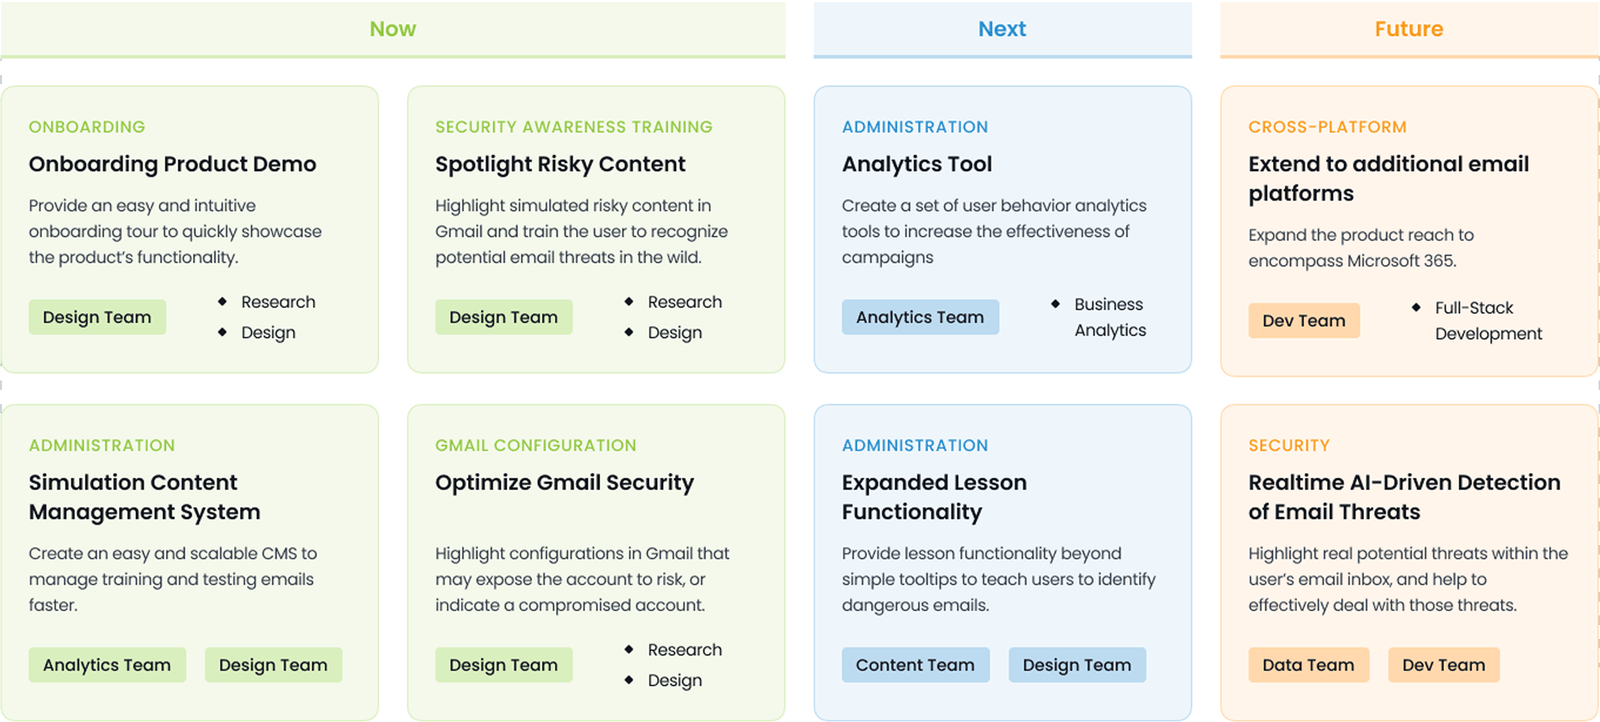This screenshot has width=1600, height=722.
Task: Select the green Analytics Team tag
Action: pos(107,665)
